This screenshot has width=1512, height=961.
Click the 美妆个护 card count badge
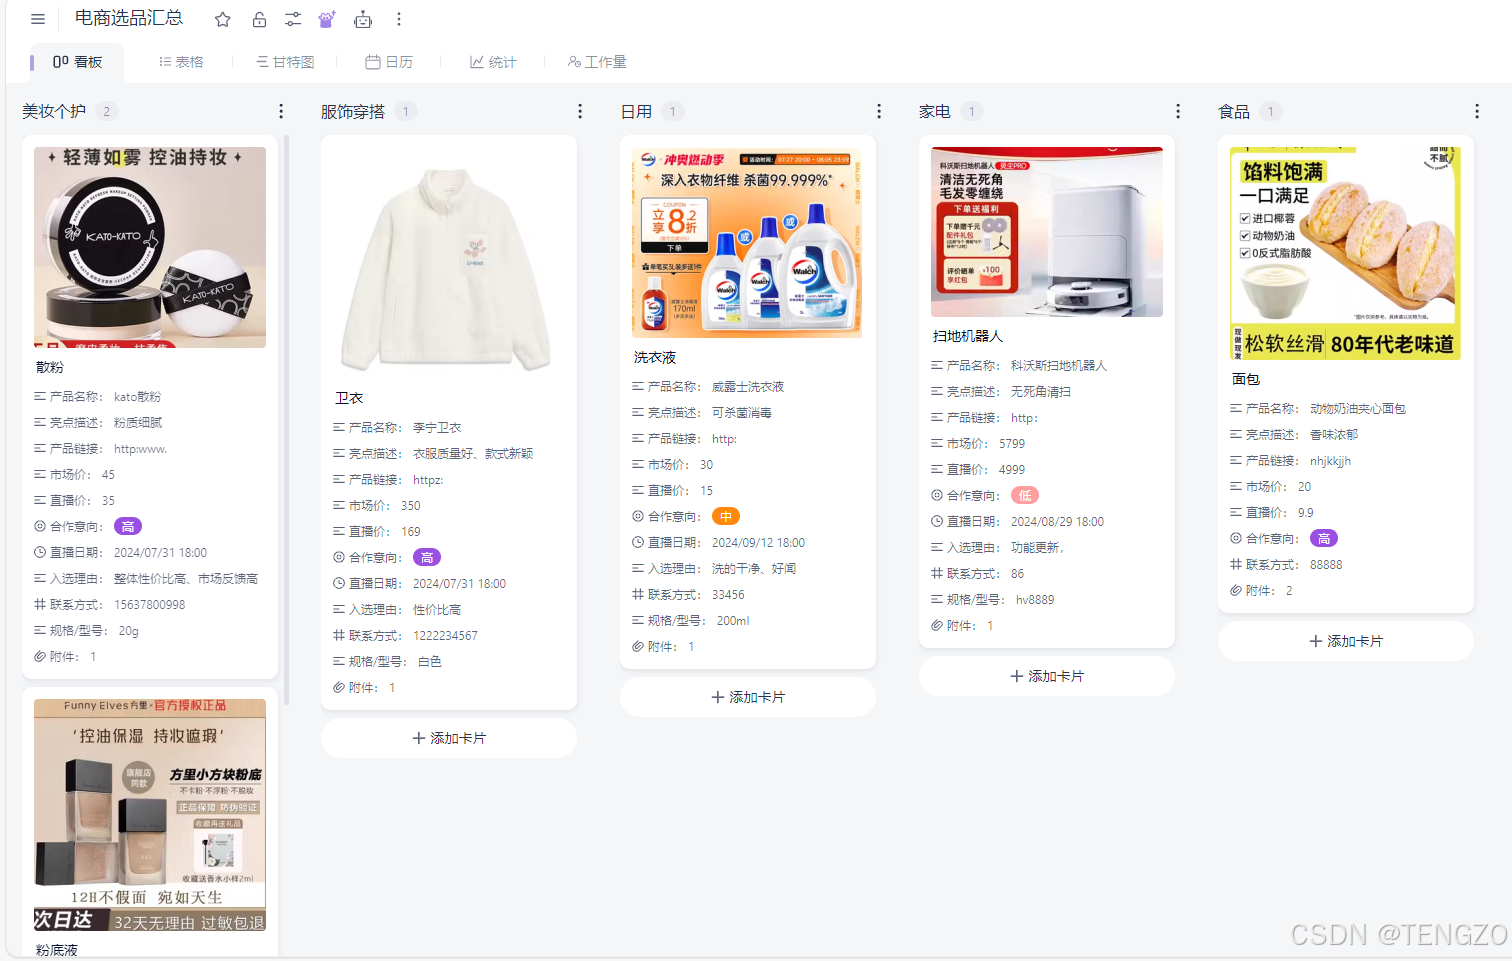click(106, 111)
